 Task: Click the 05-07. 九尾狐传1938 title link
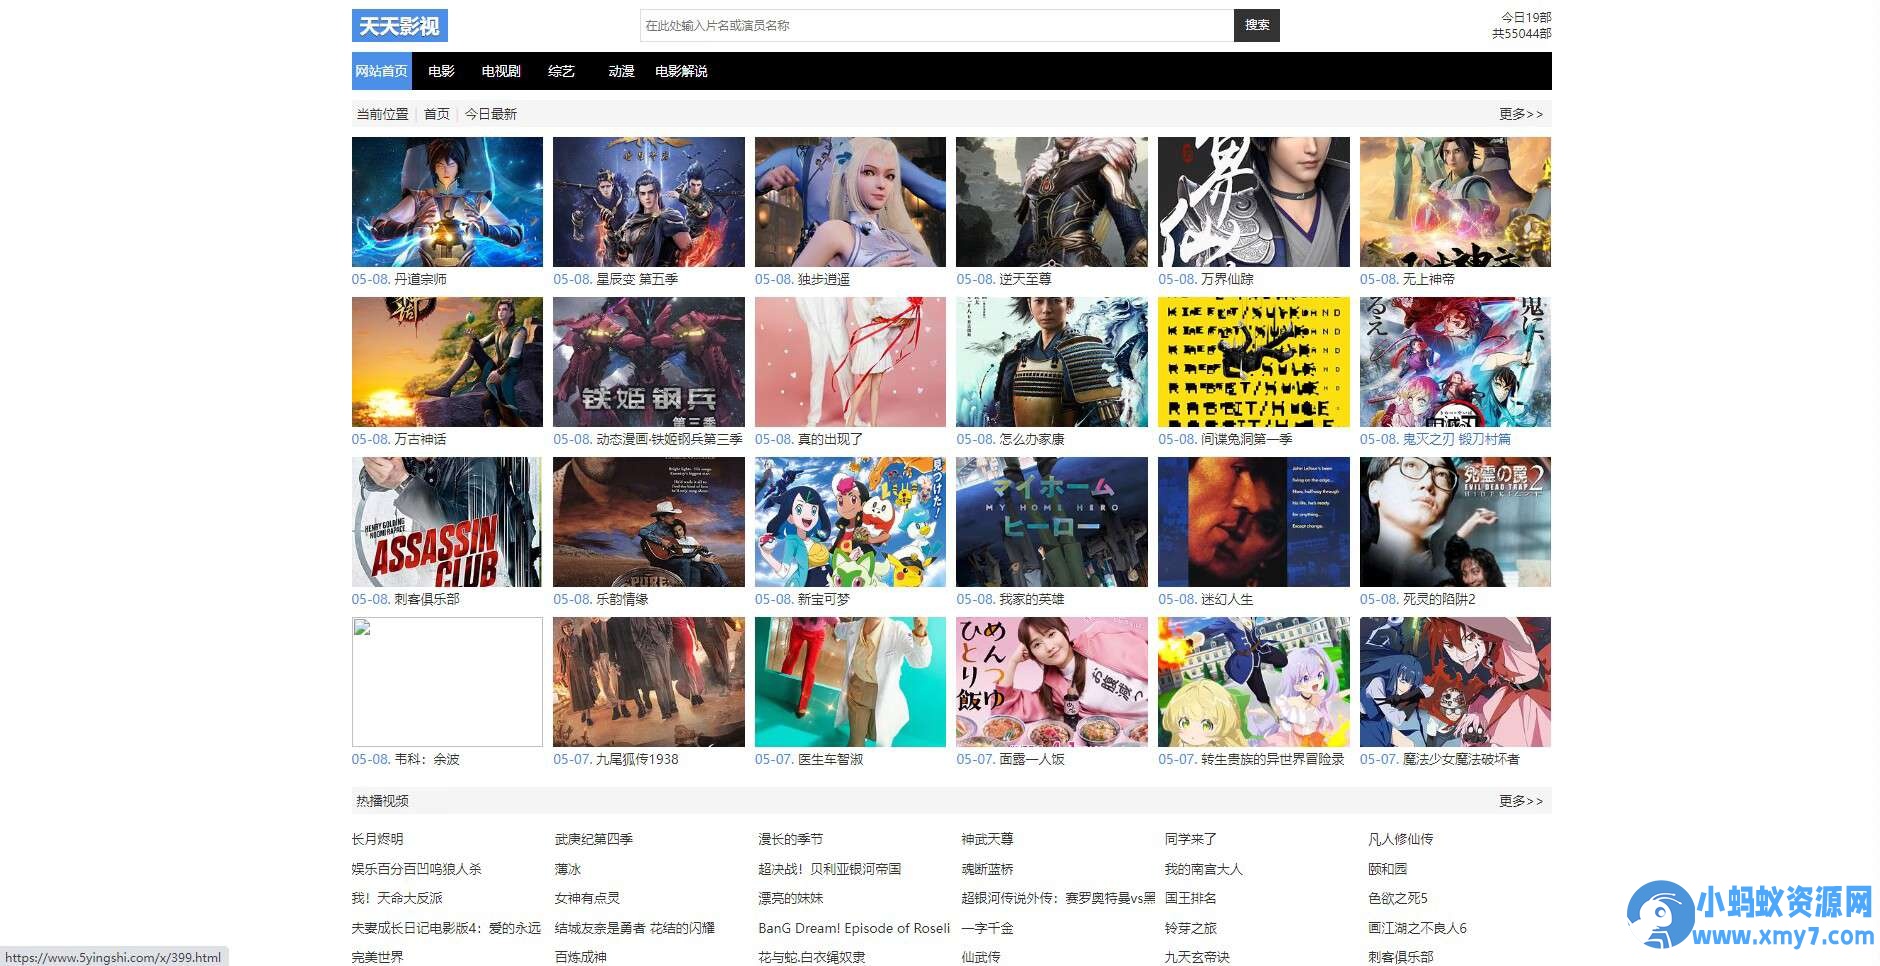(x=616, y=759)
